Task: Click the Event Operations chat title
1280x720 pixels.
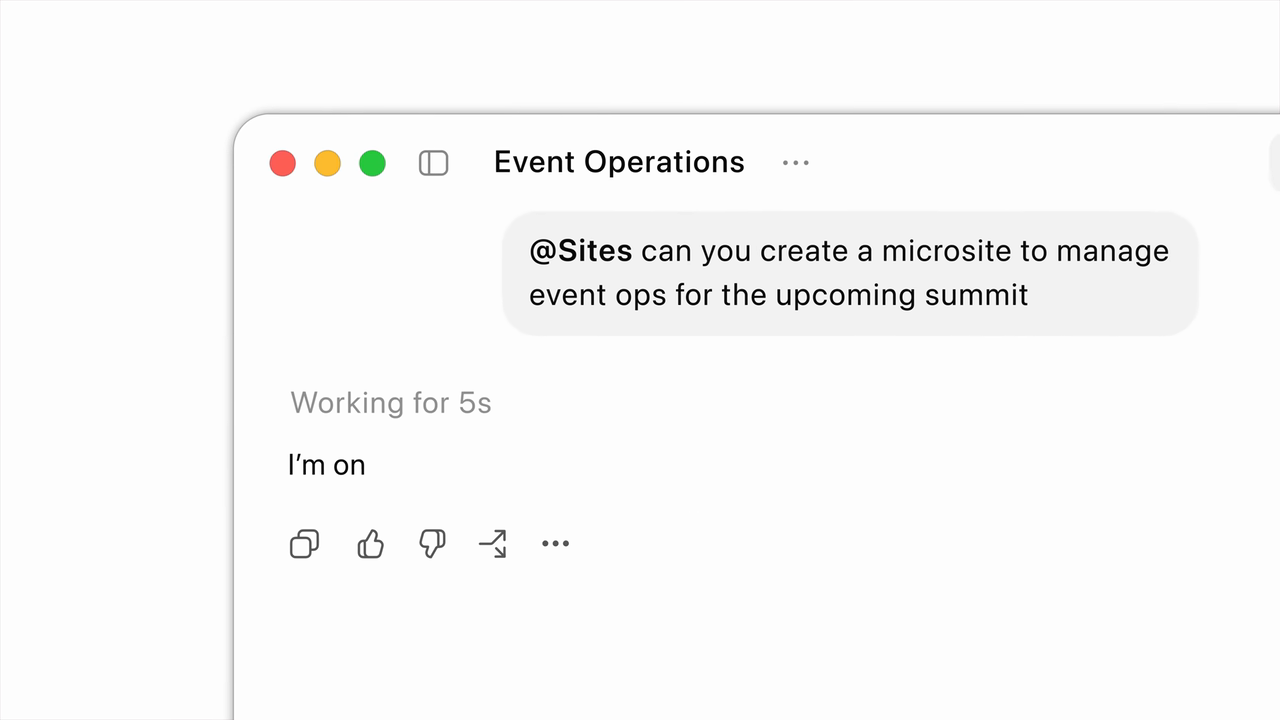Action: pyautogui.click(x=619, y=162)
